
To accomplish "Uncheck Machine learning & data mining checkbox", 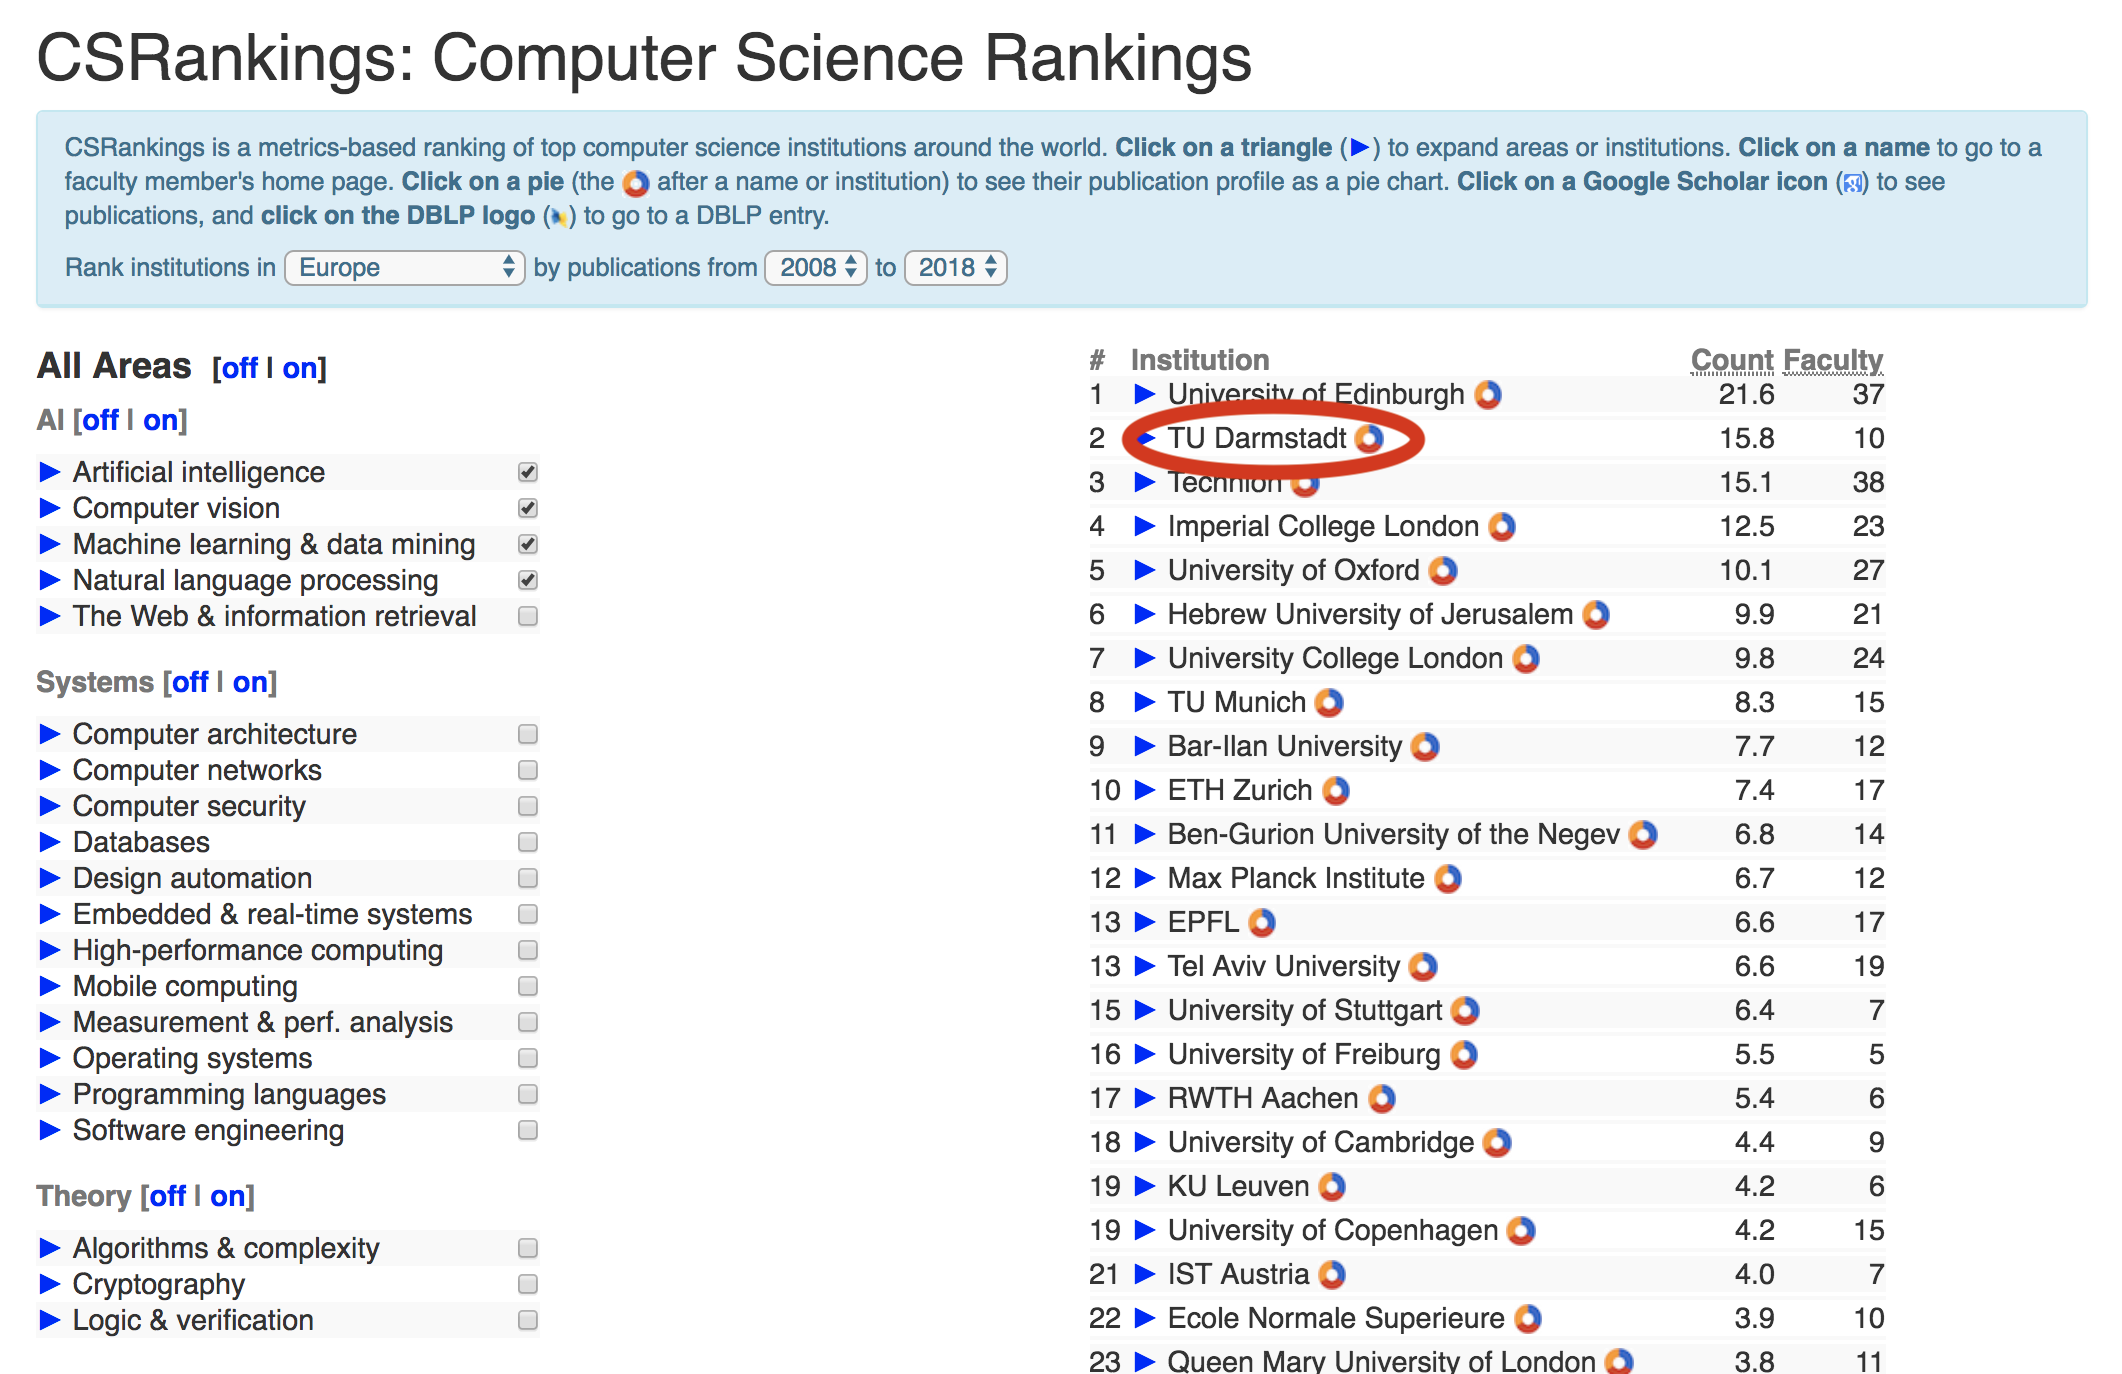I will click(x=528, y=544).
